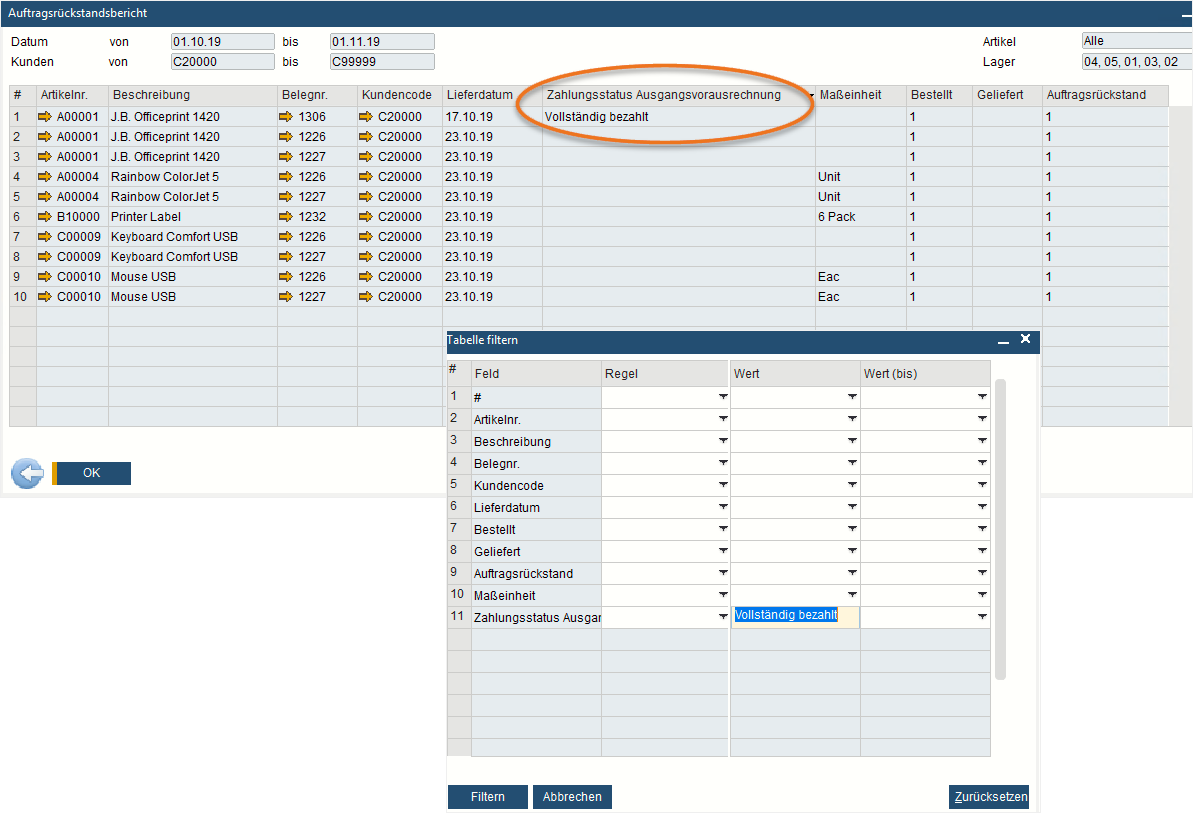This screenshot has height=813, width=1193.
Task: Open Regel dropdown for Zahlungsstatus filter row
Action: tap(723, 617)
